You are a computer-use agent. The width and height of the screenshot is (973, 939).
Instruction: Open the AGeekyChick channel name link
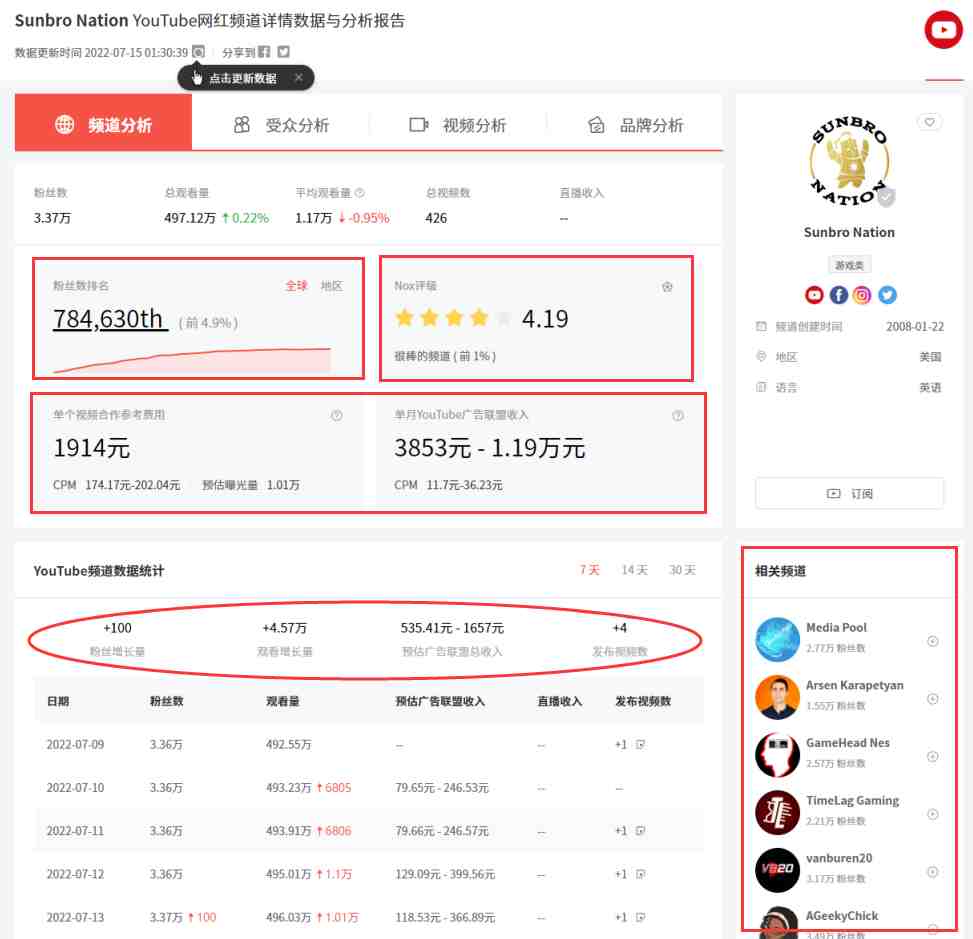(842, 916)
